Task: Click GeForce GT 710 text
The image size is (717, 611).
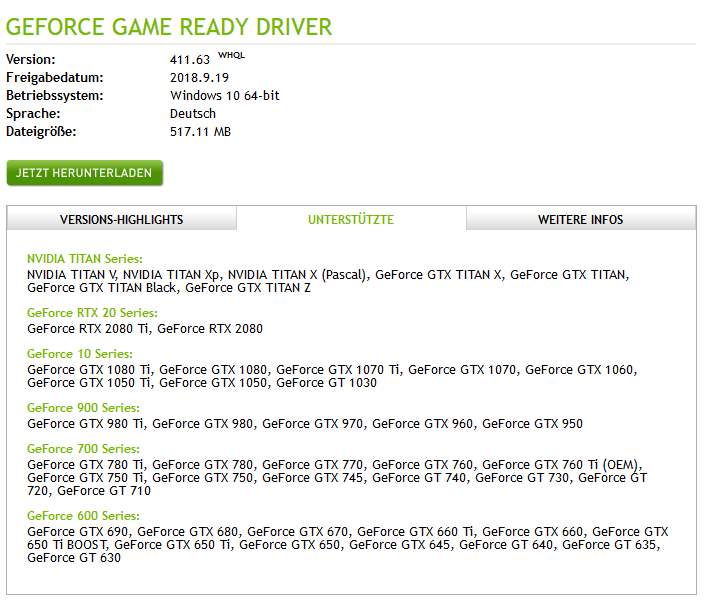Action: coord(104,491)
